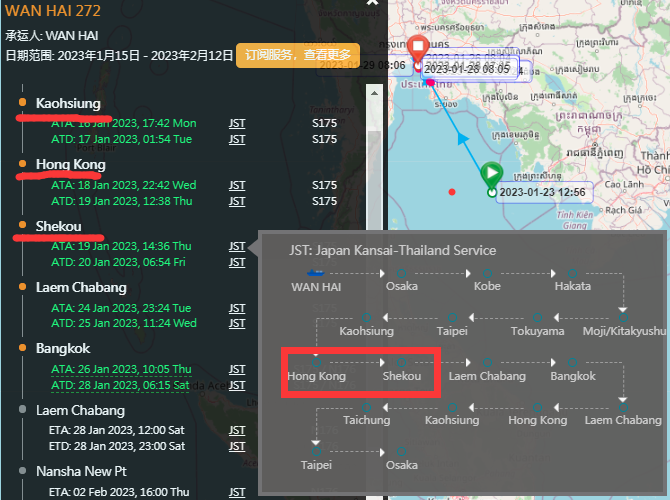Click the Taichung stop in service route
The width and height of the screenshot is (670, 500).
coord(367,420)
